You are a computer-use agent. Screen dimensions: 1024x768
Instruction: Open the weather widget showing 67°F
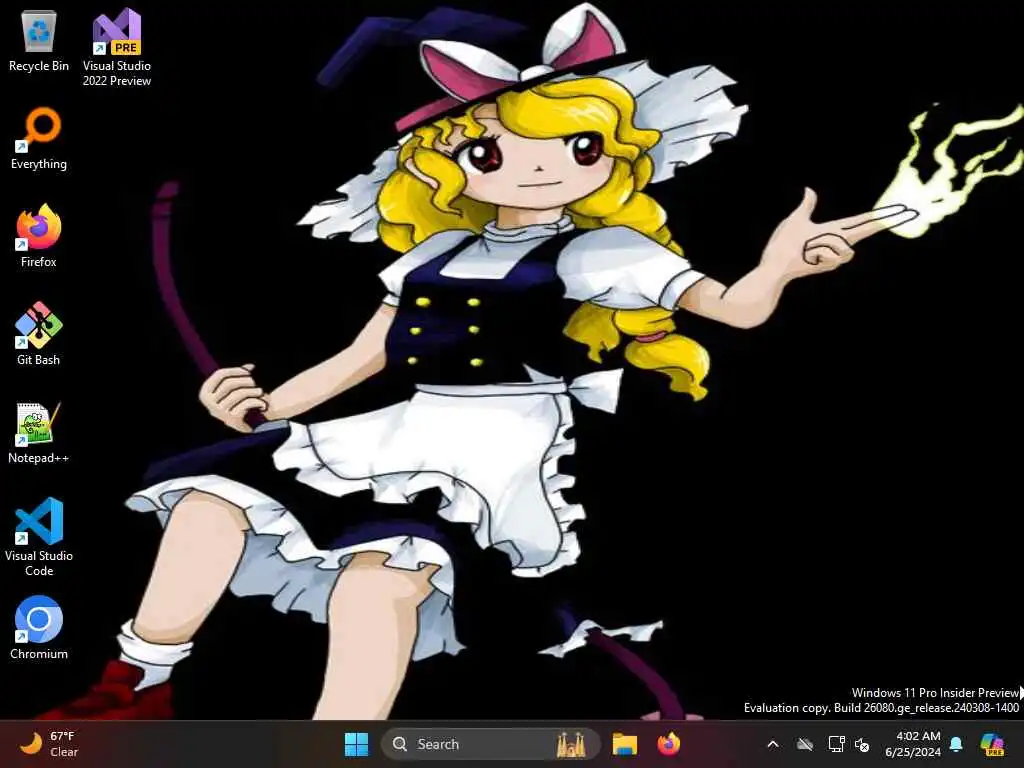[50, 744]
